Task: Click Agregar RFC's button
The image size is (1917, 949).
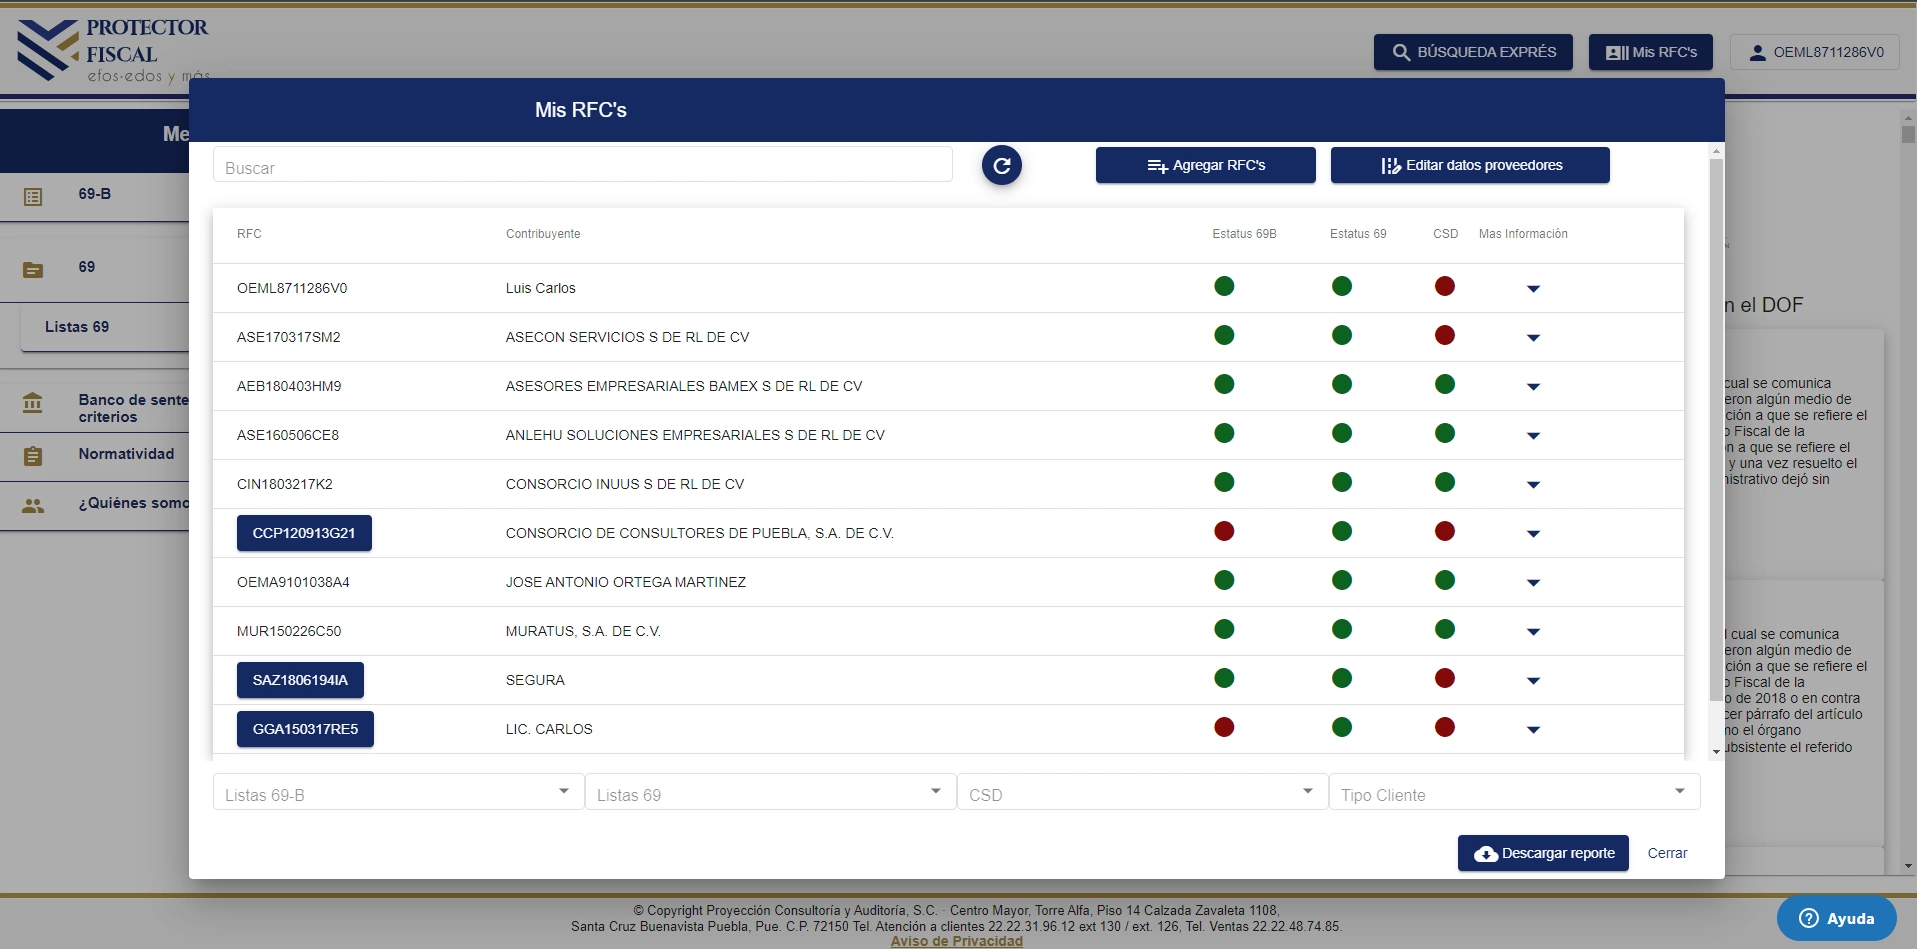Action: pos(1205,166)
